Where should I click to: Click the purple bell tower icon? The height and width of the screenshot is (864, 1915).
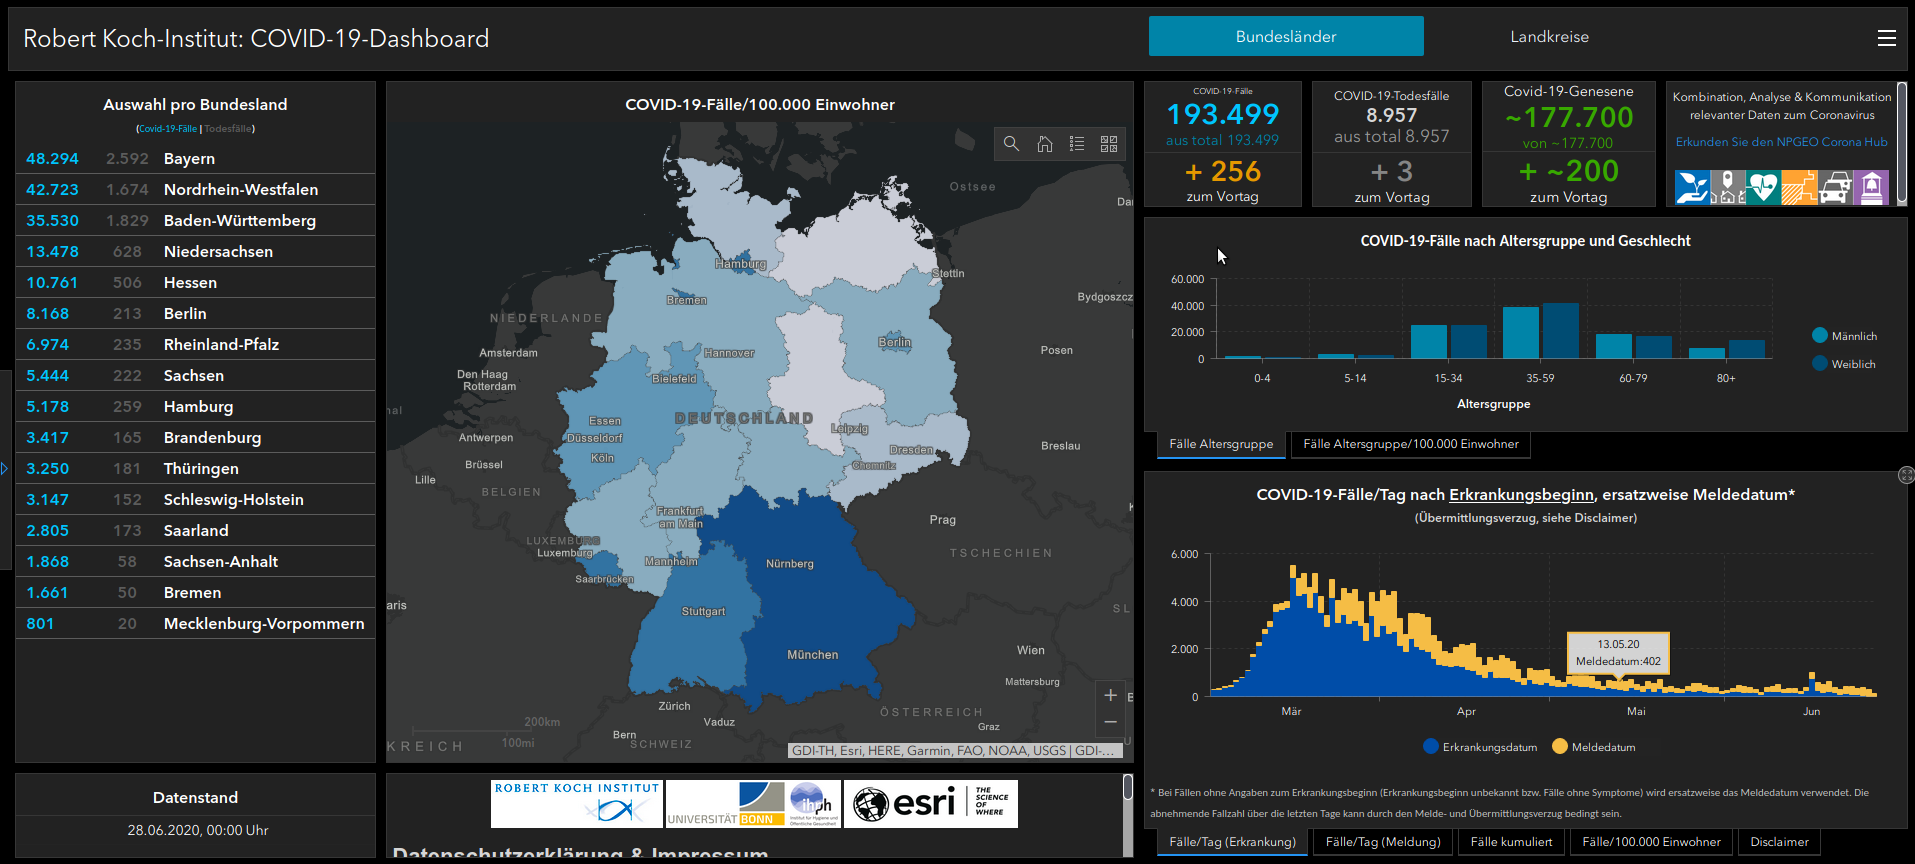1871,187
